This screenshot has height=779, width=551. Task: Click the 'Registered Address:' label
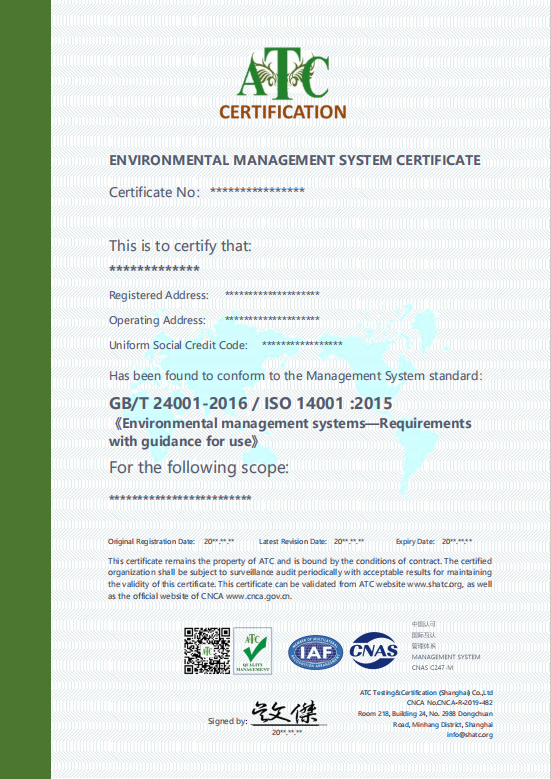pos(158,295)
